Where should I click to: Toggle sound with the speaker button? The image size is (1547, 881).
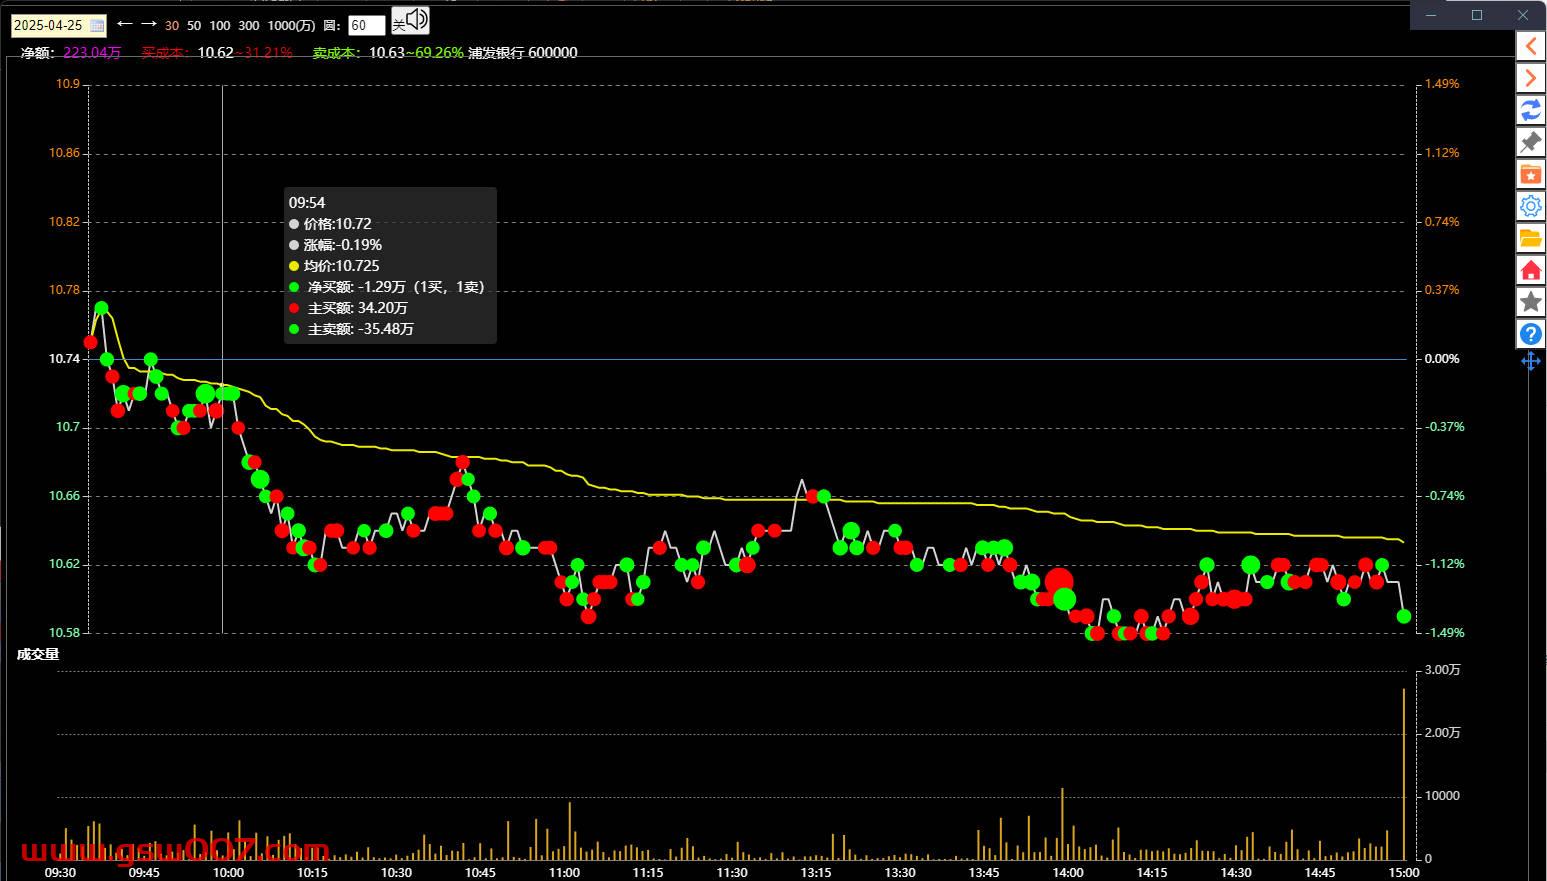coord(410,21)
